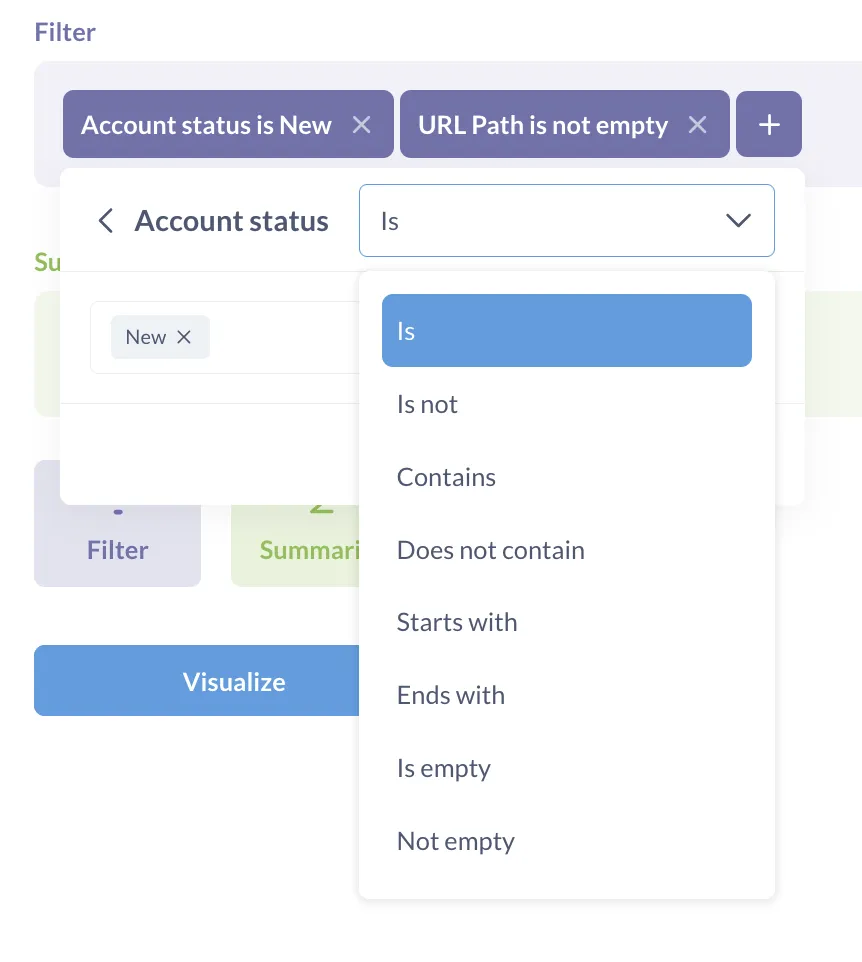Remove the New value tag

click(184, 337)
